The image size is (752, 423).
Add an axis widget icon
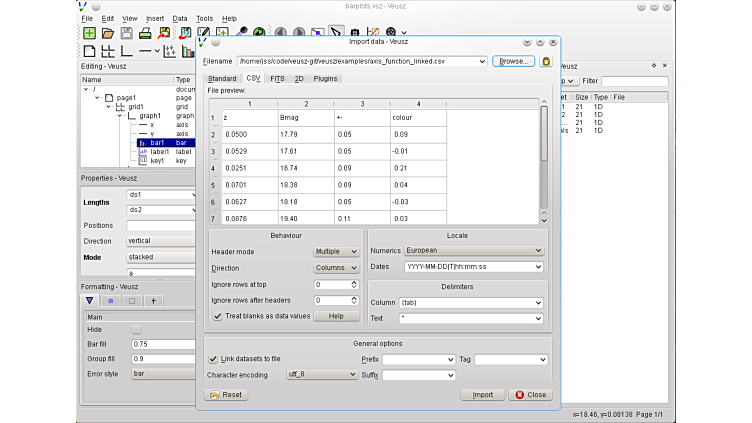coord(145,51)
